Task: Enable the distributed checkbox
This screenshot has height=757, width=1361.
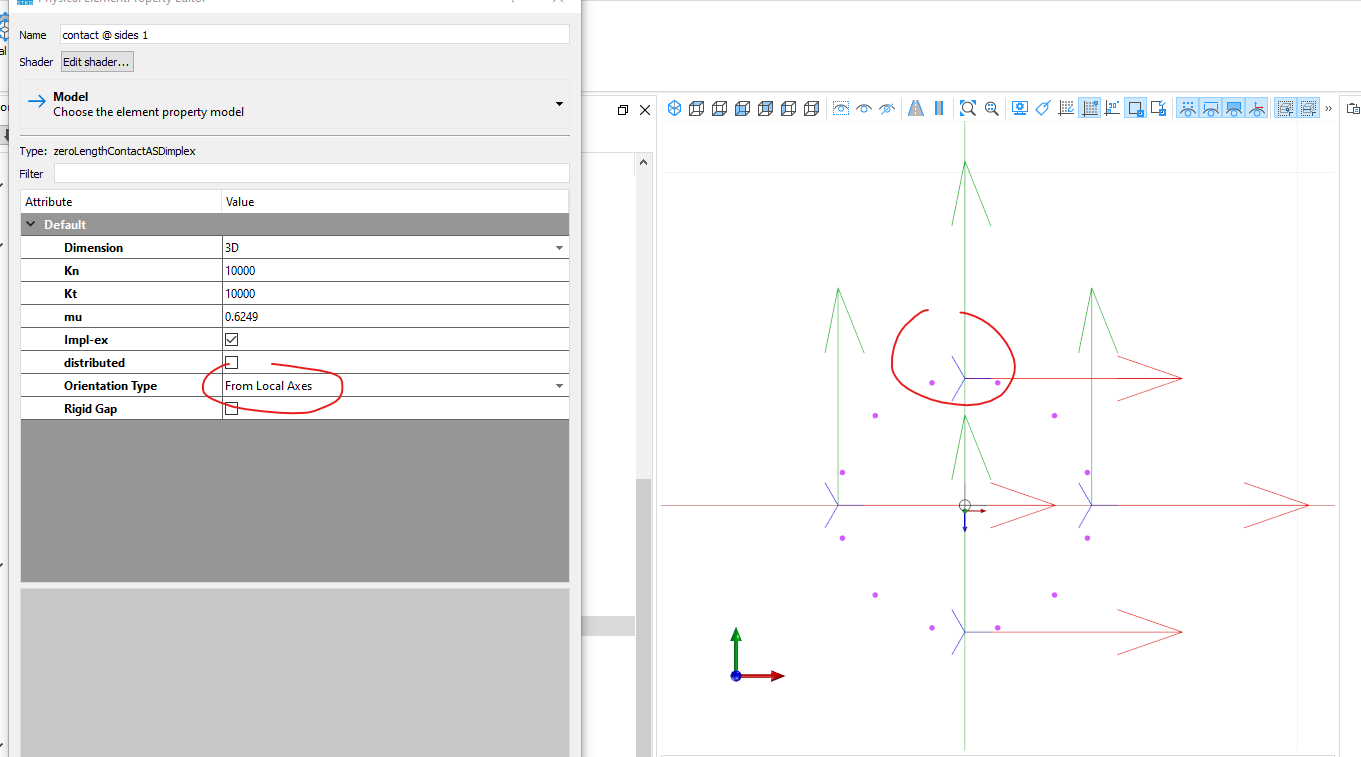Action: 231,363
